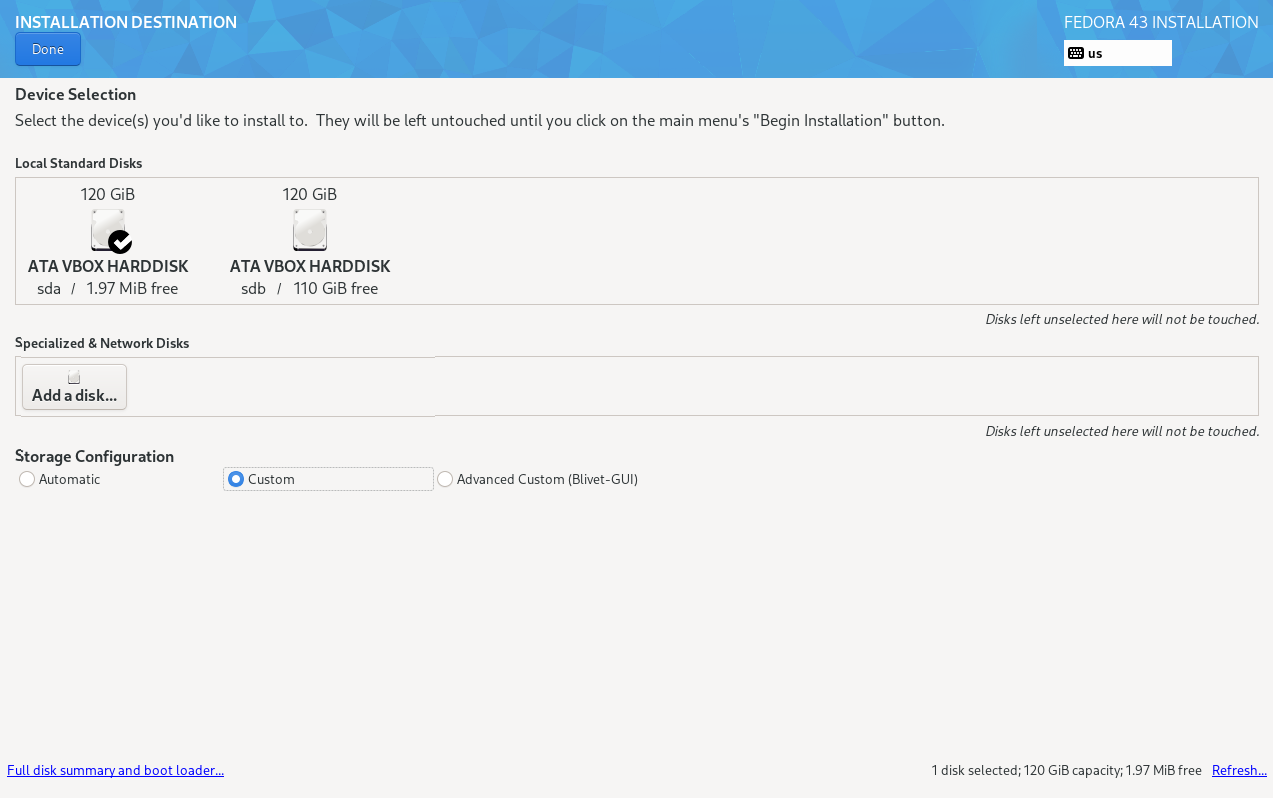Click the Done button
Viewport: 1273px width, 798px height.
click(x=48, y=49)
